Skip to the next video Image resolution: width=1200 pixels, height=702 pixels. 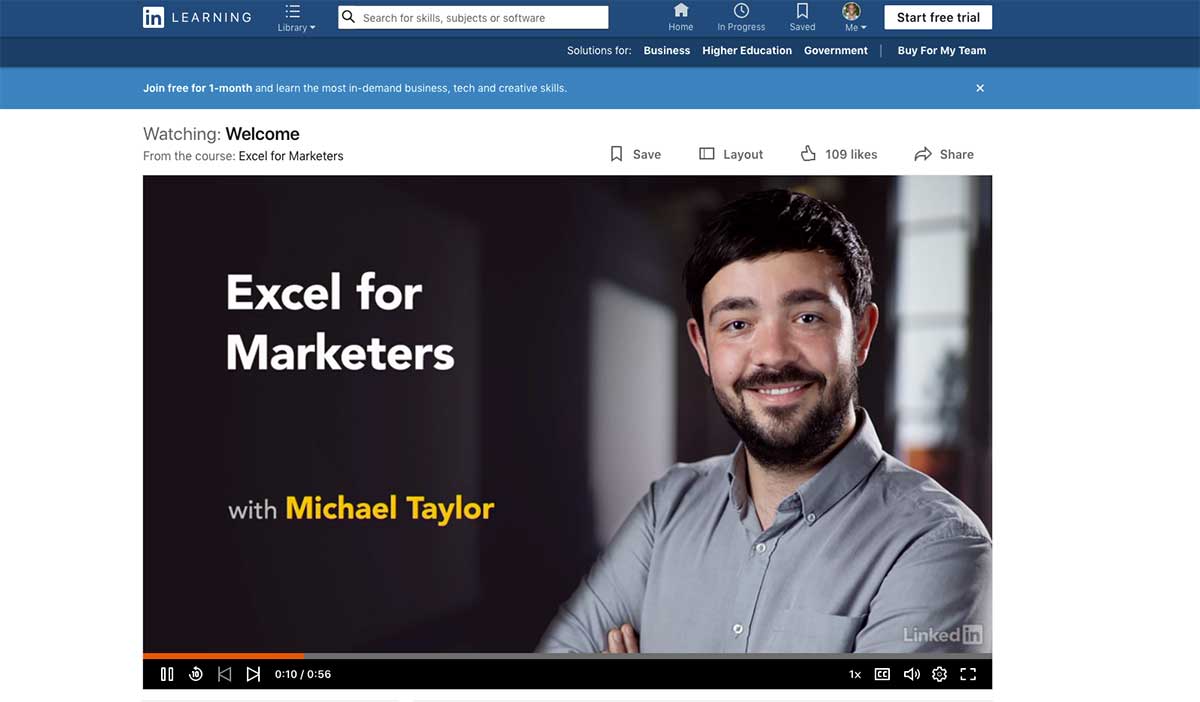(x=253, y=674)
